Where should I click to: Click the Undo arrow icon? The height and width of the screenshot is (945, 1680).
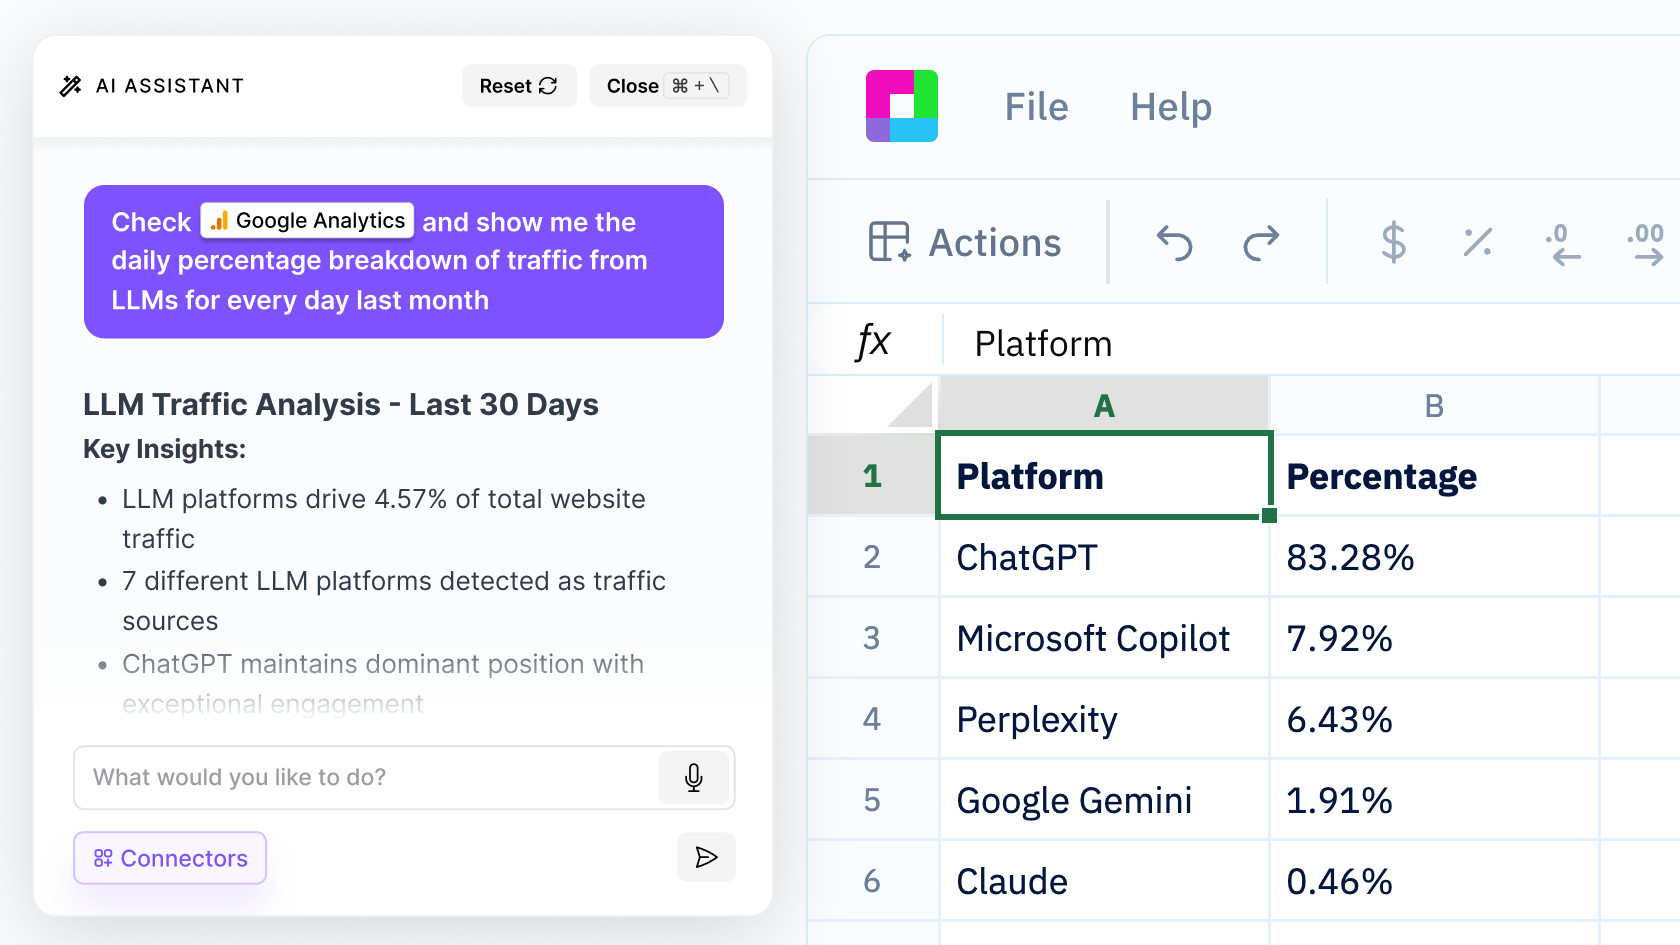[1175, 243]
